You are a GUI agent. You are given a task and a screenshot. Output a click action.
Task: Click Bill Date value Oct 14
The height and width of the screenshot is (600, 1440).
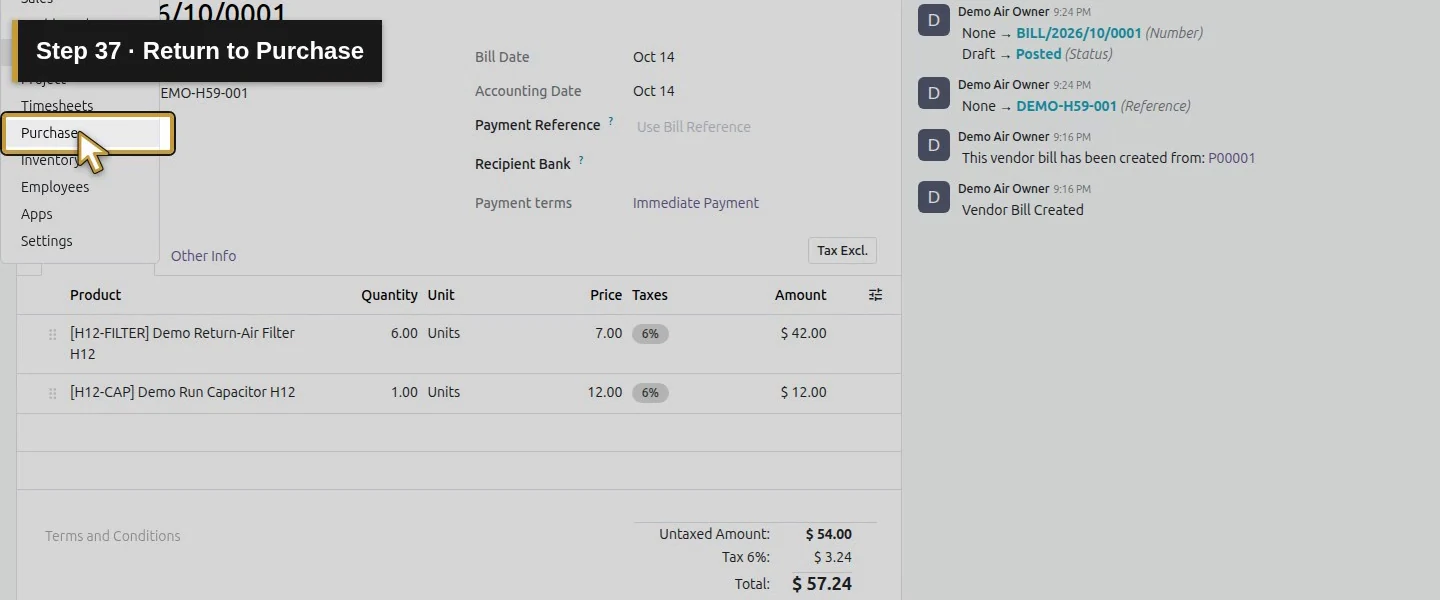654,57
